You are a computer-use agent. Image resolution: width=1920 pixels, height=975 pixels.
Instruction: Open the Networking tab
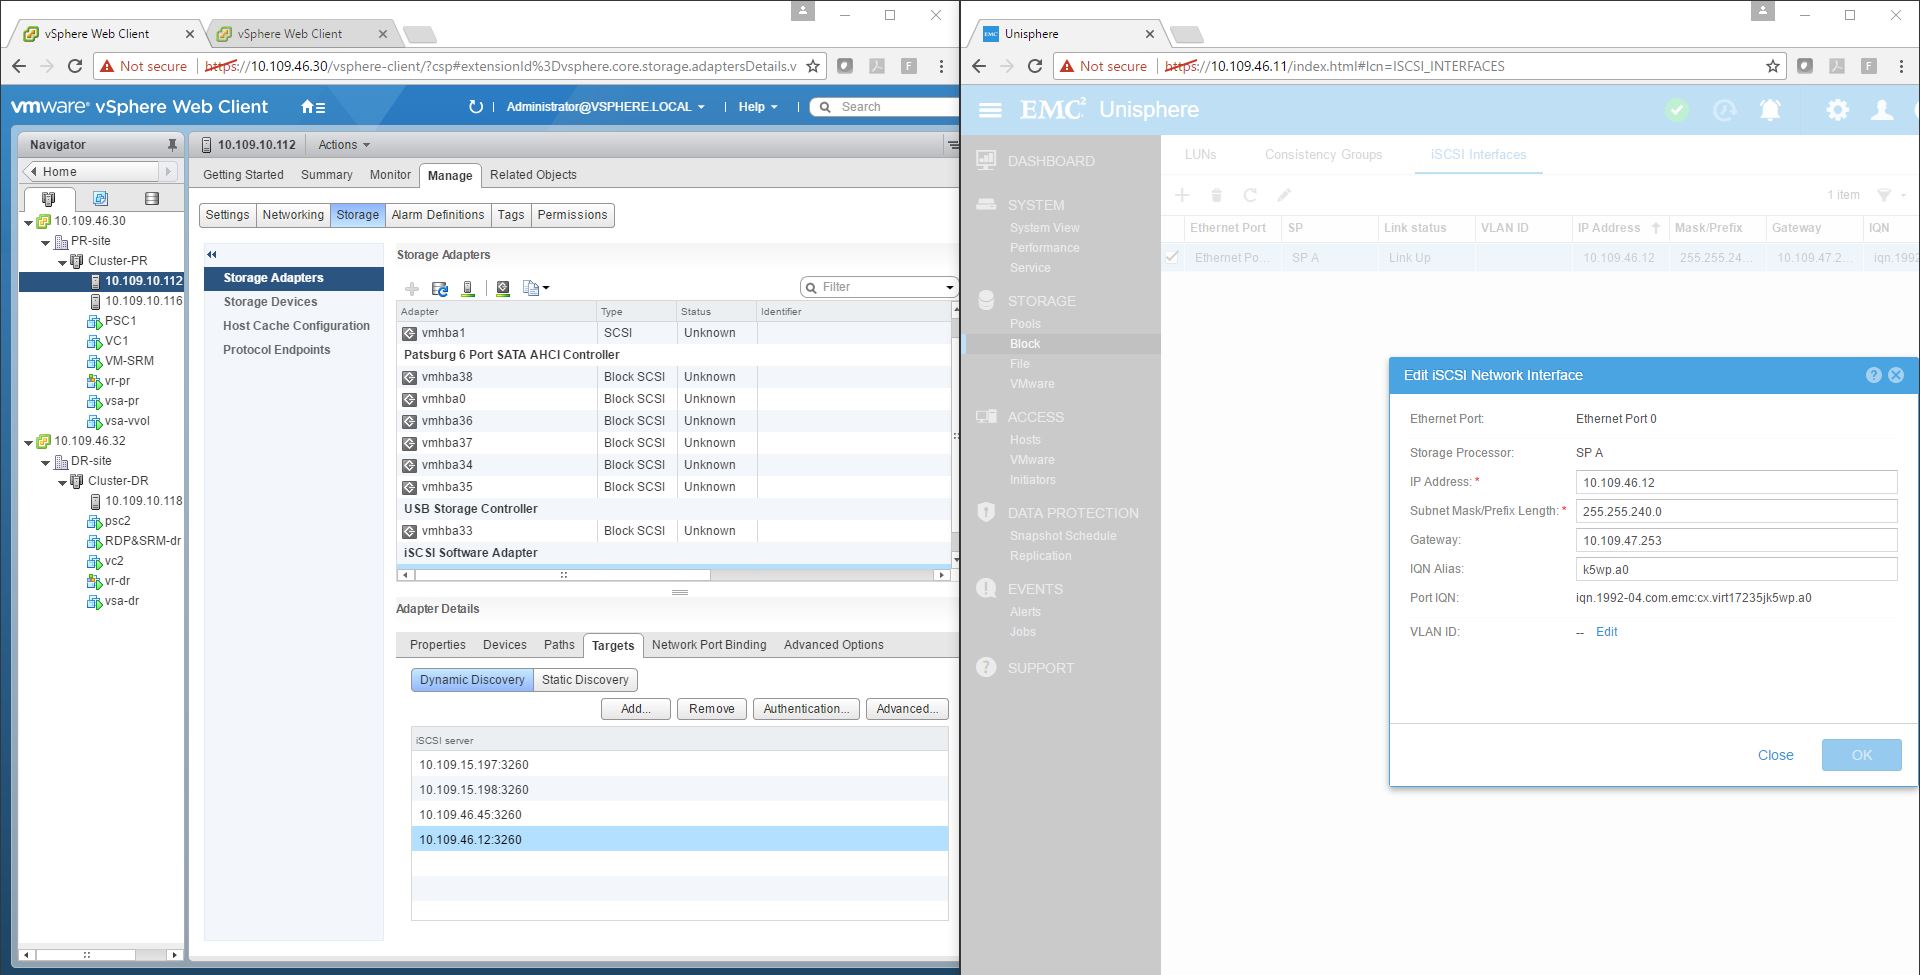[x=293, y=215]
